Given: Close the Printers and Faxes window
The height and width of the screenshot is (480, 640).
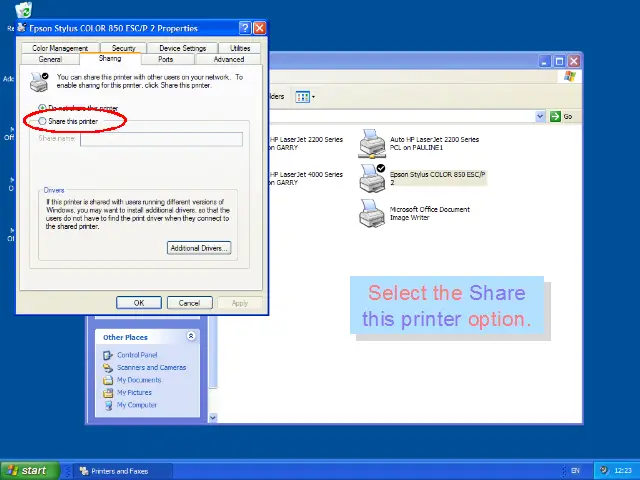Looking at the screenshot, I should coord(574,61).
